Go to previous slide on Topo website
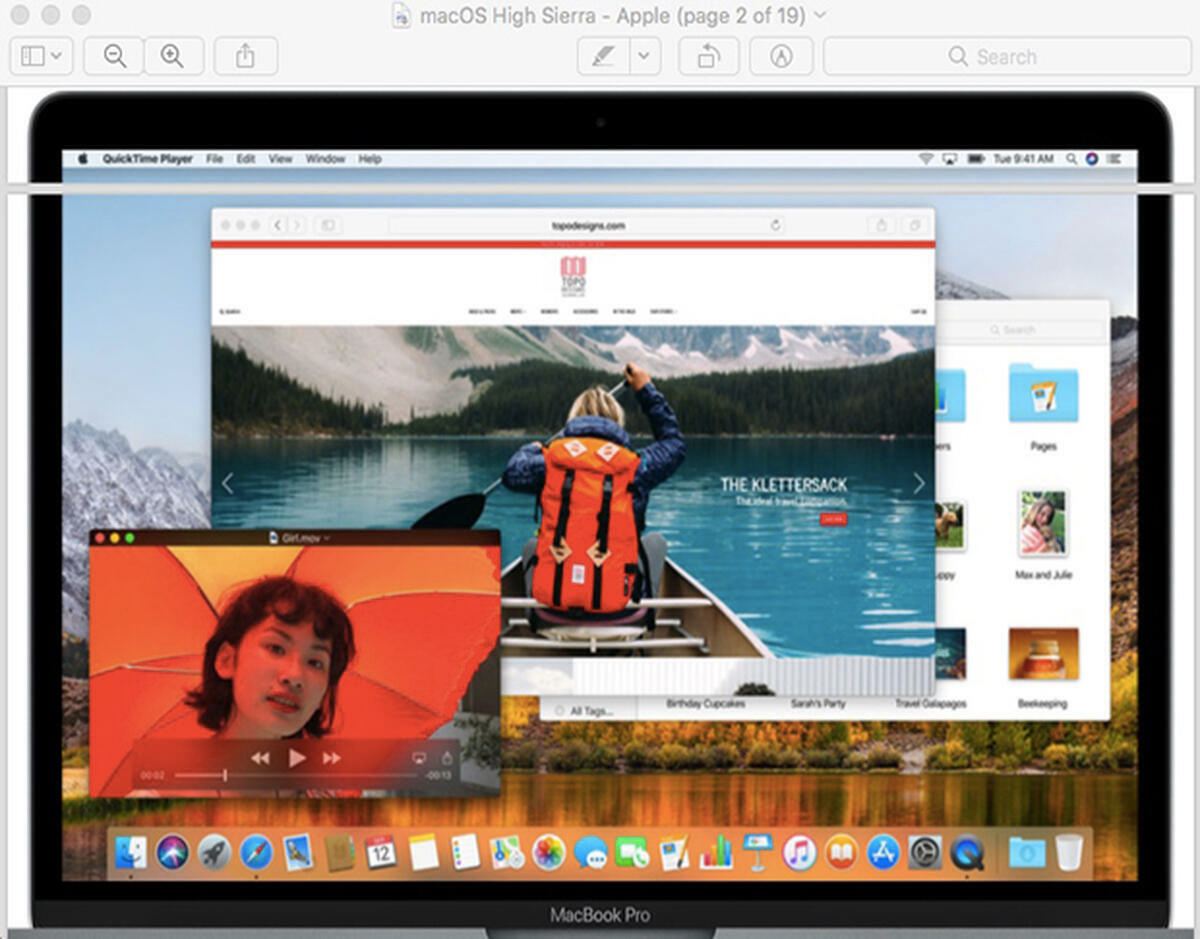1200x939 pixels. point(227,484)
